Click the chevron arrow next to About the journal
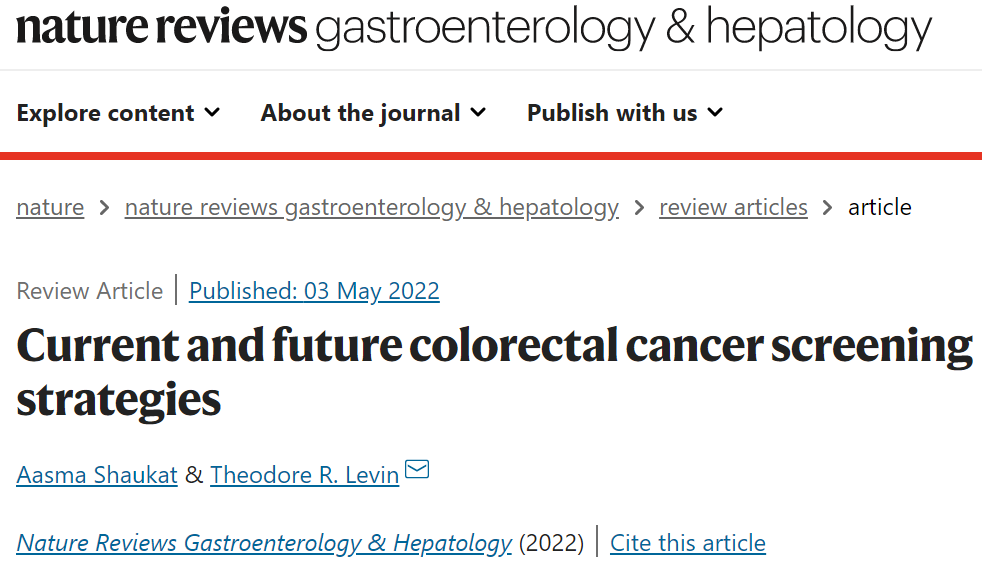 tap(478, 112)
